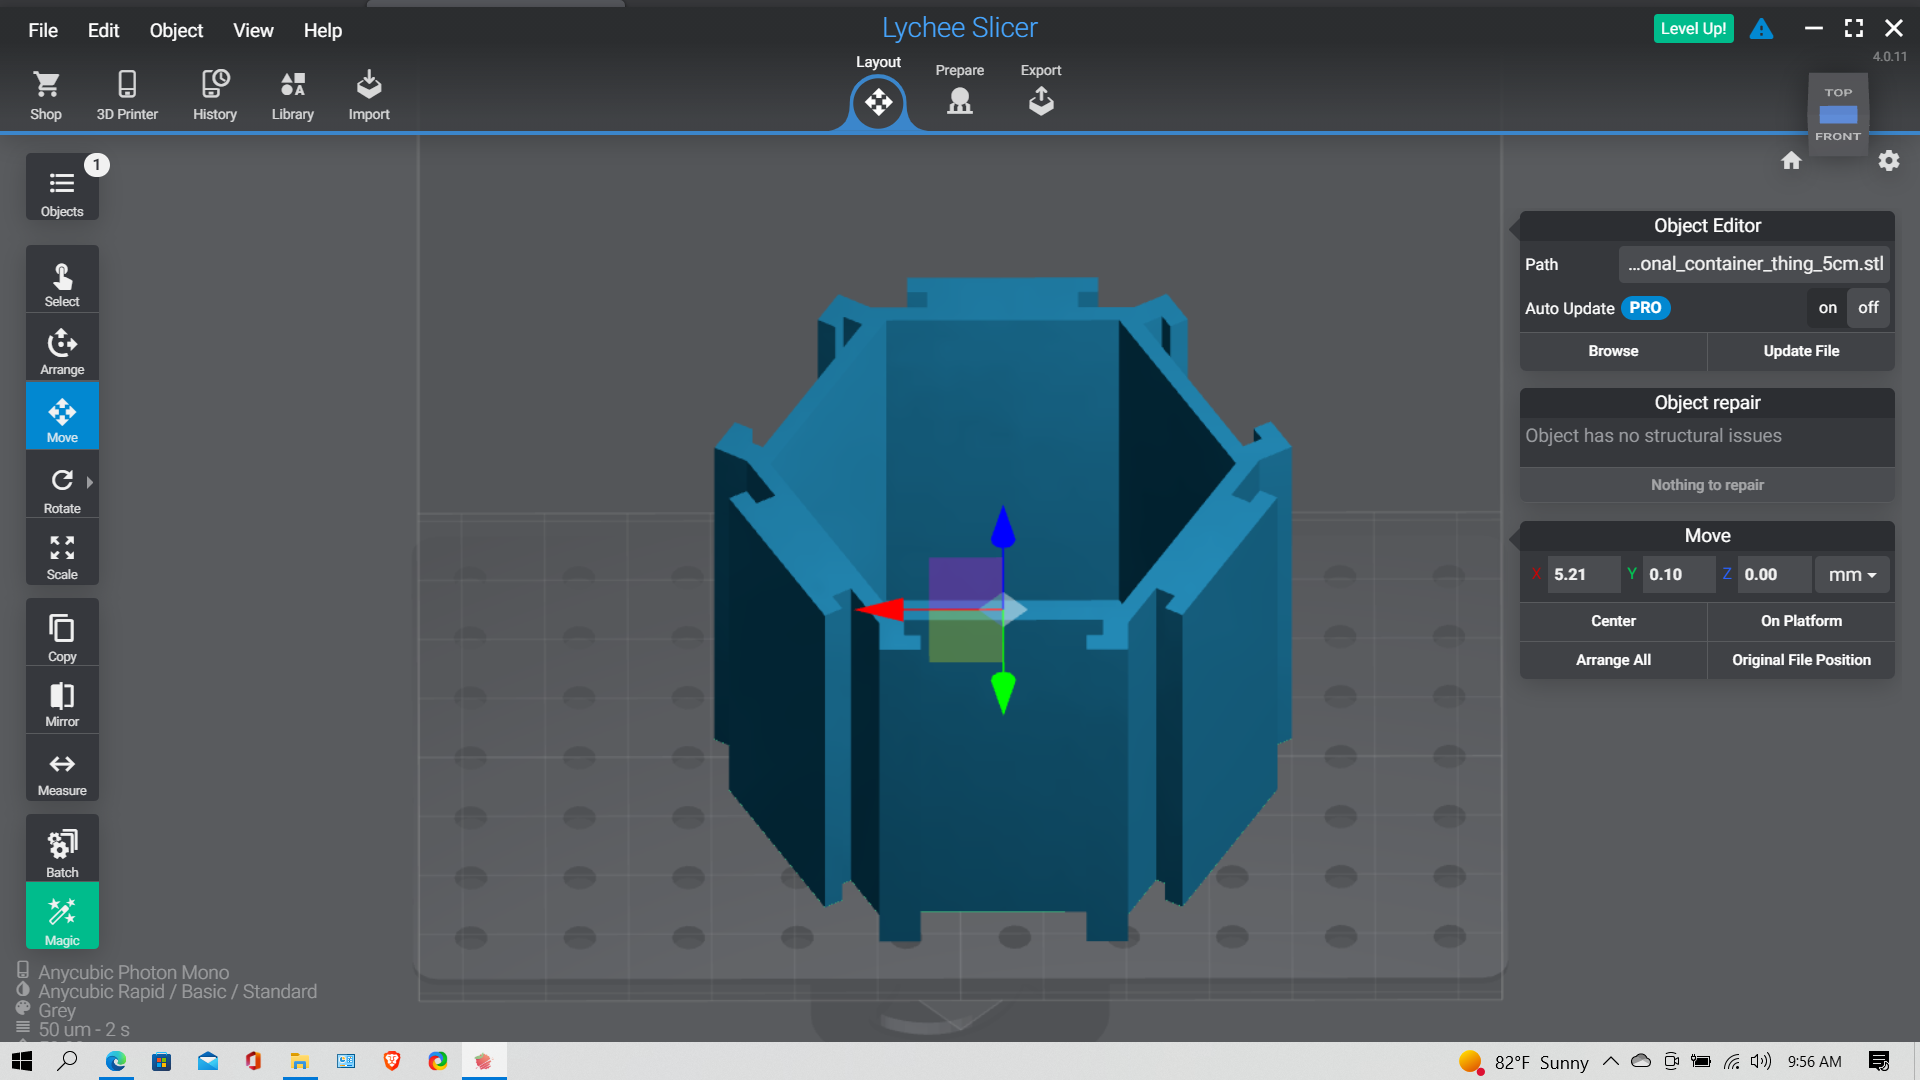Open the blue warning triangle notification
The height and width of the screenshot is (1080, 1920).
coord(1761,29)
